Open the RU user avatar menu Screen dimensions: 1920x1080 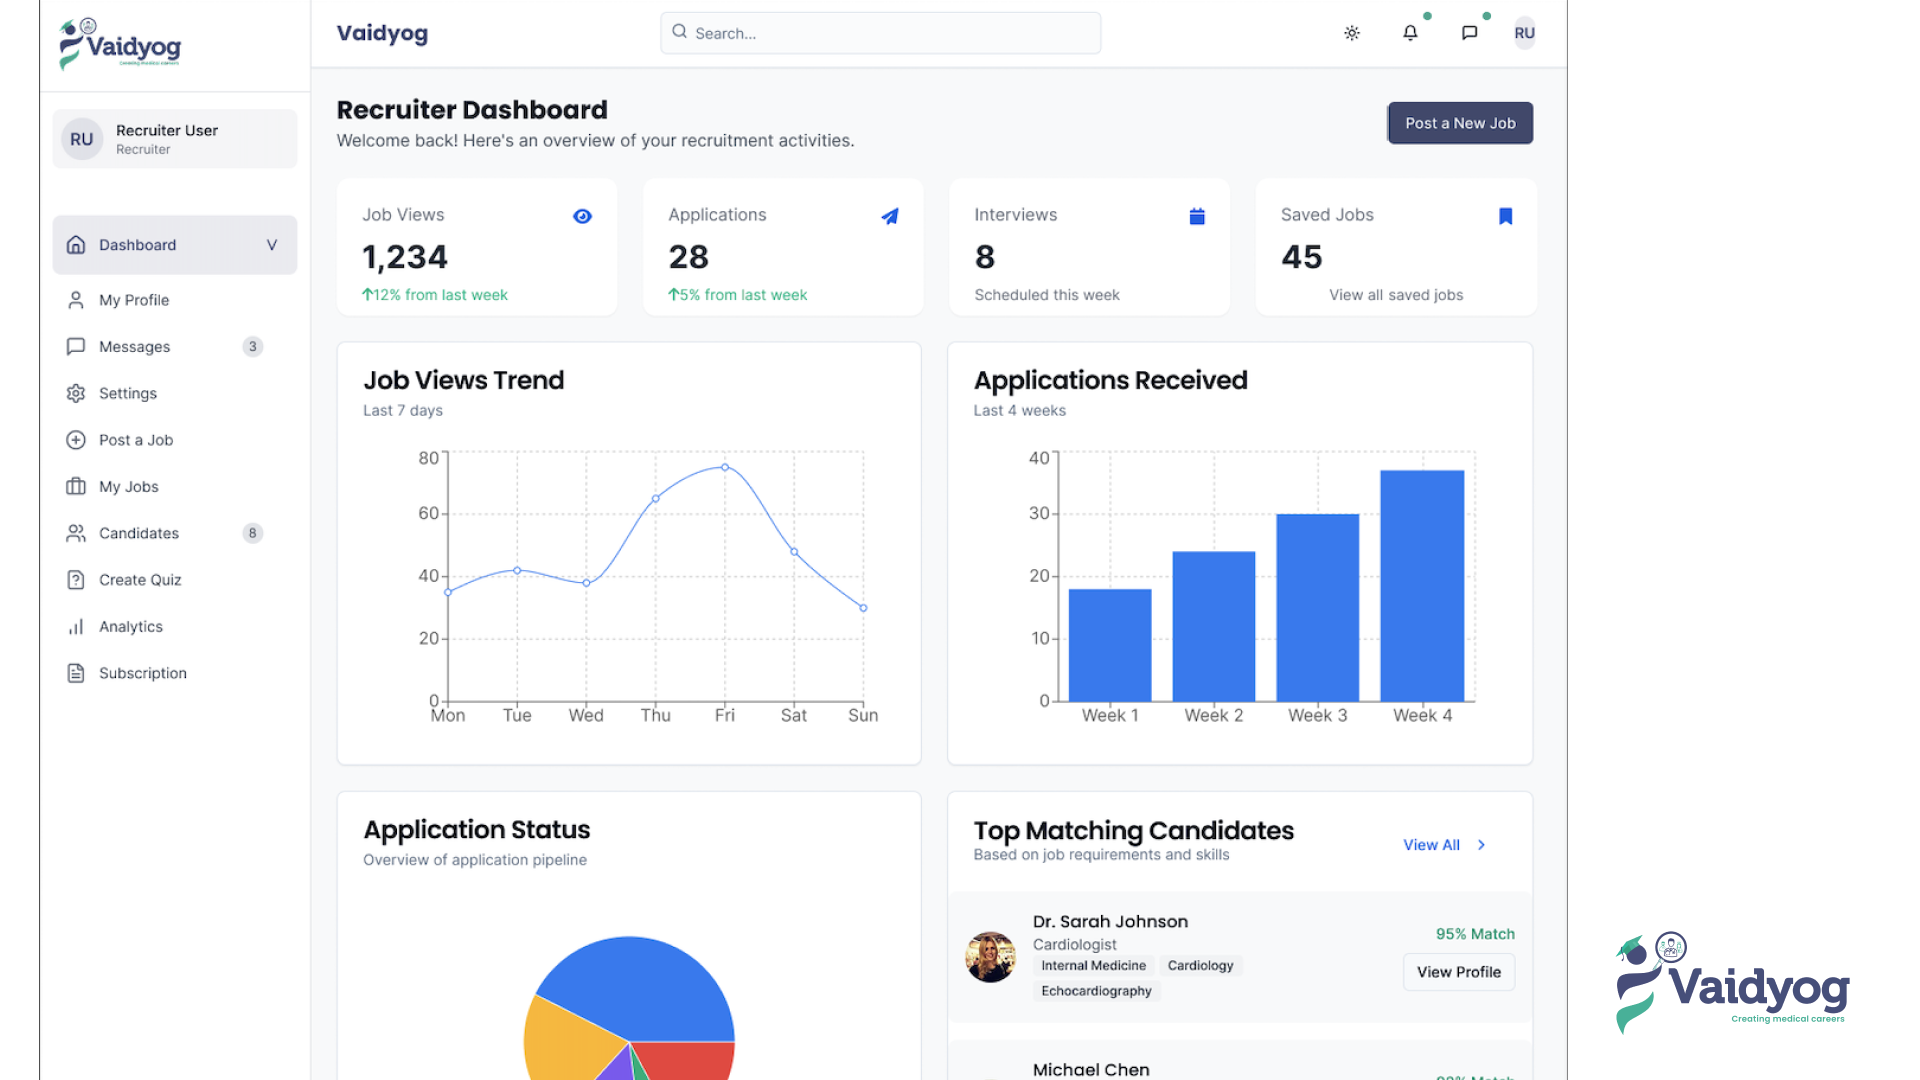pos(1524,33)
